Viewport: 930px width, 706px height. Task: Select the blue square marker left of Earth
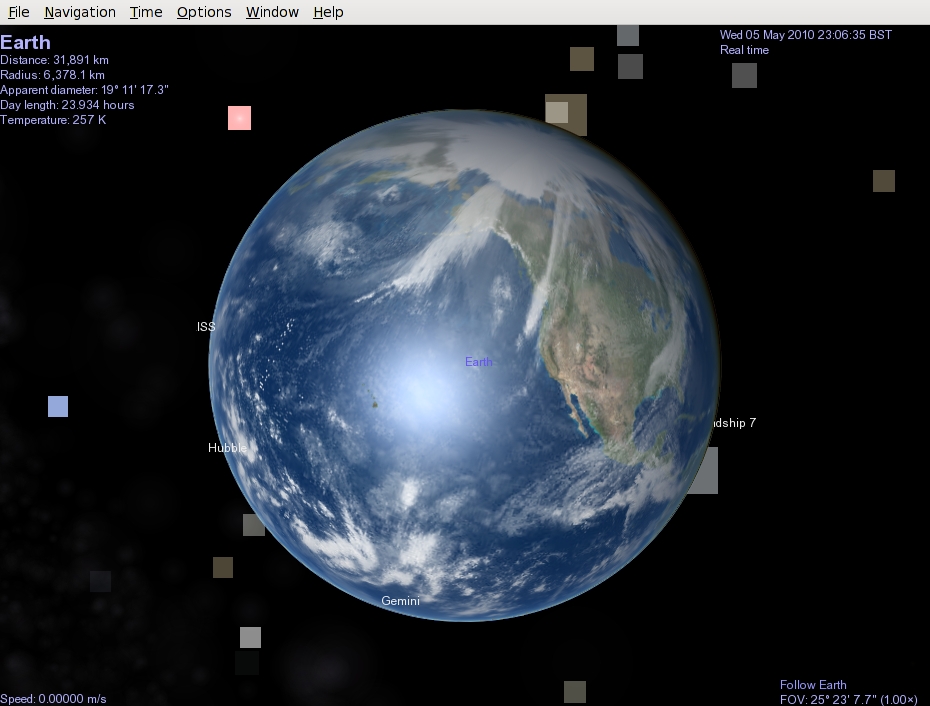tap(58, 406)
